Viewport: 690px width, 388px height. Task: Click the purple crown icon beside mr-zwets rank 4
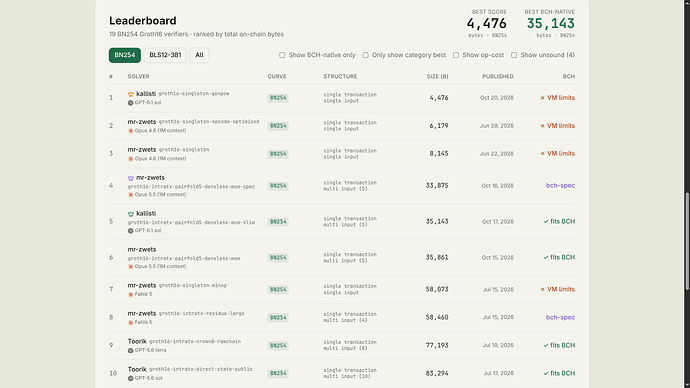(131, 178)
